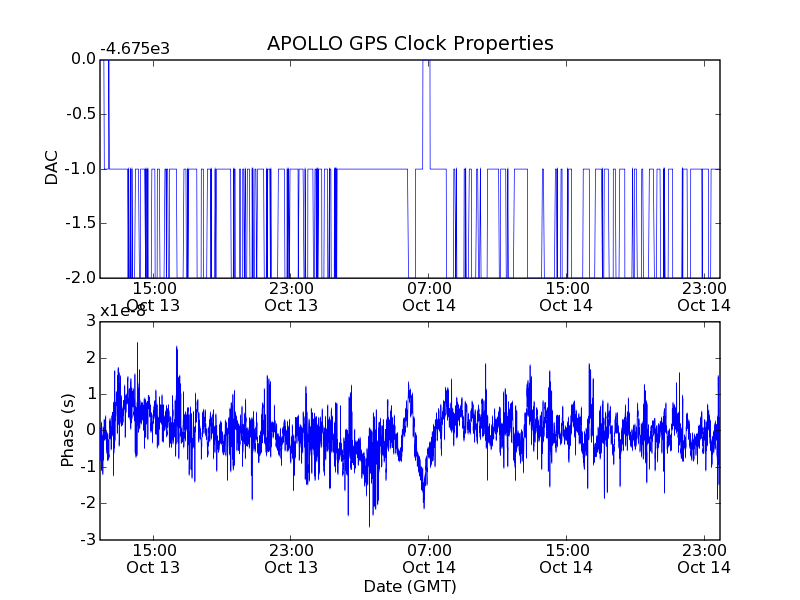Select the 1 tick on Phase axis
Viewport: 800px width, 600px height.
click(91, 394)
